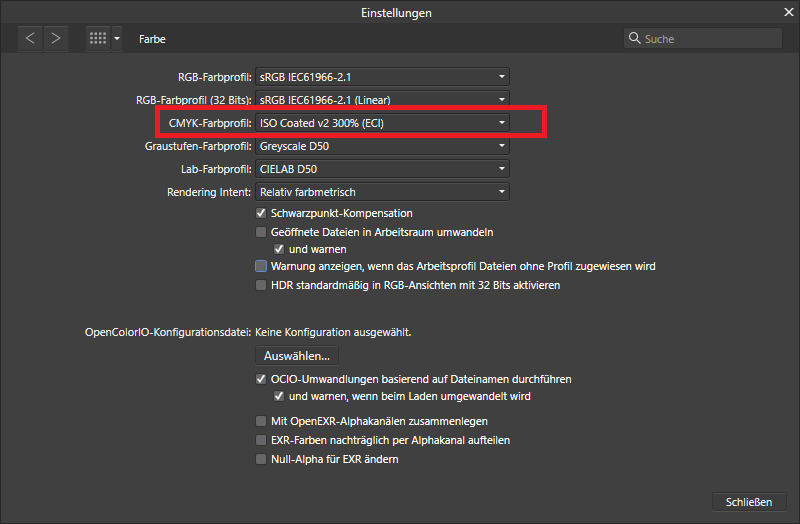
Task: Enable Mit OpenEXR-Alphakanälen zusammenlegen
Action: [261, 422]
